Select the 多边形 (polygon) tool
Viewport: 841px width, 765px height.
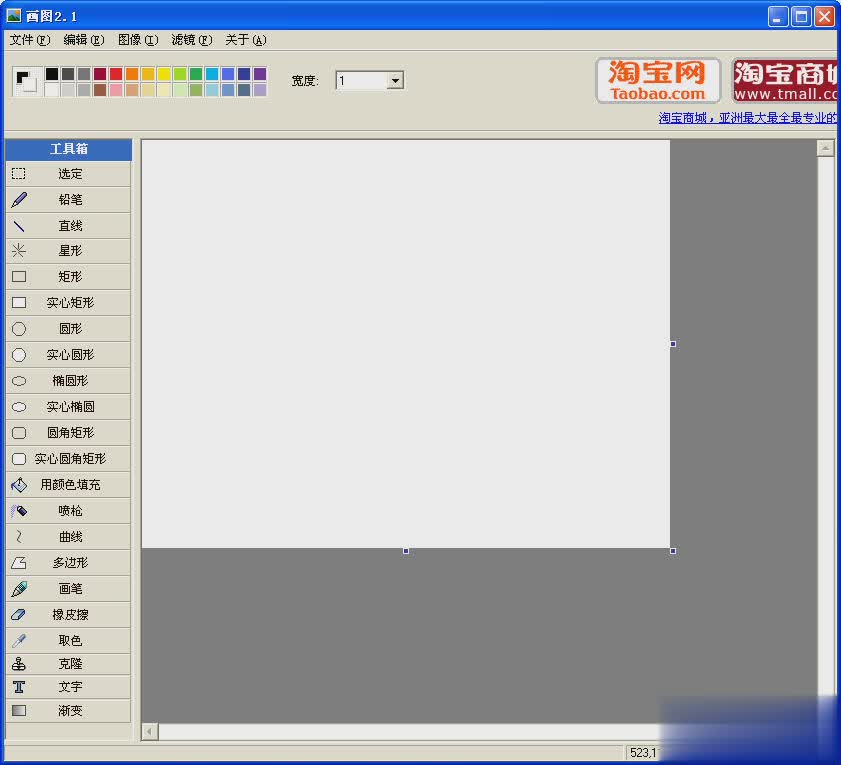(68, 562)
